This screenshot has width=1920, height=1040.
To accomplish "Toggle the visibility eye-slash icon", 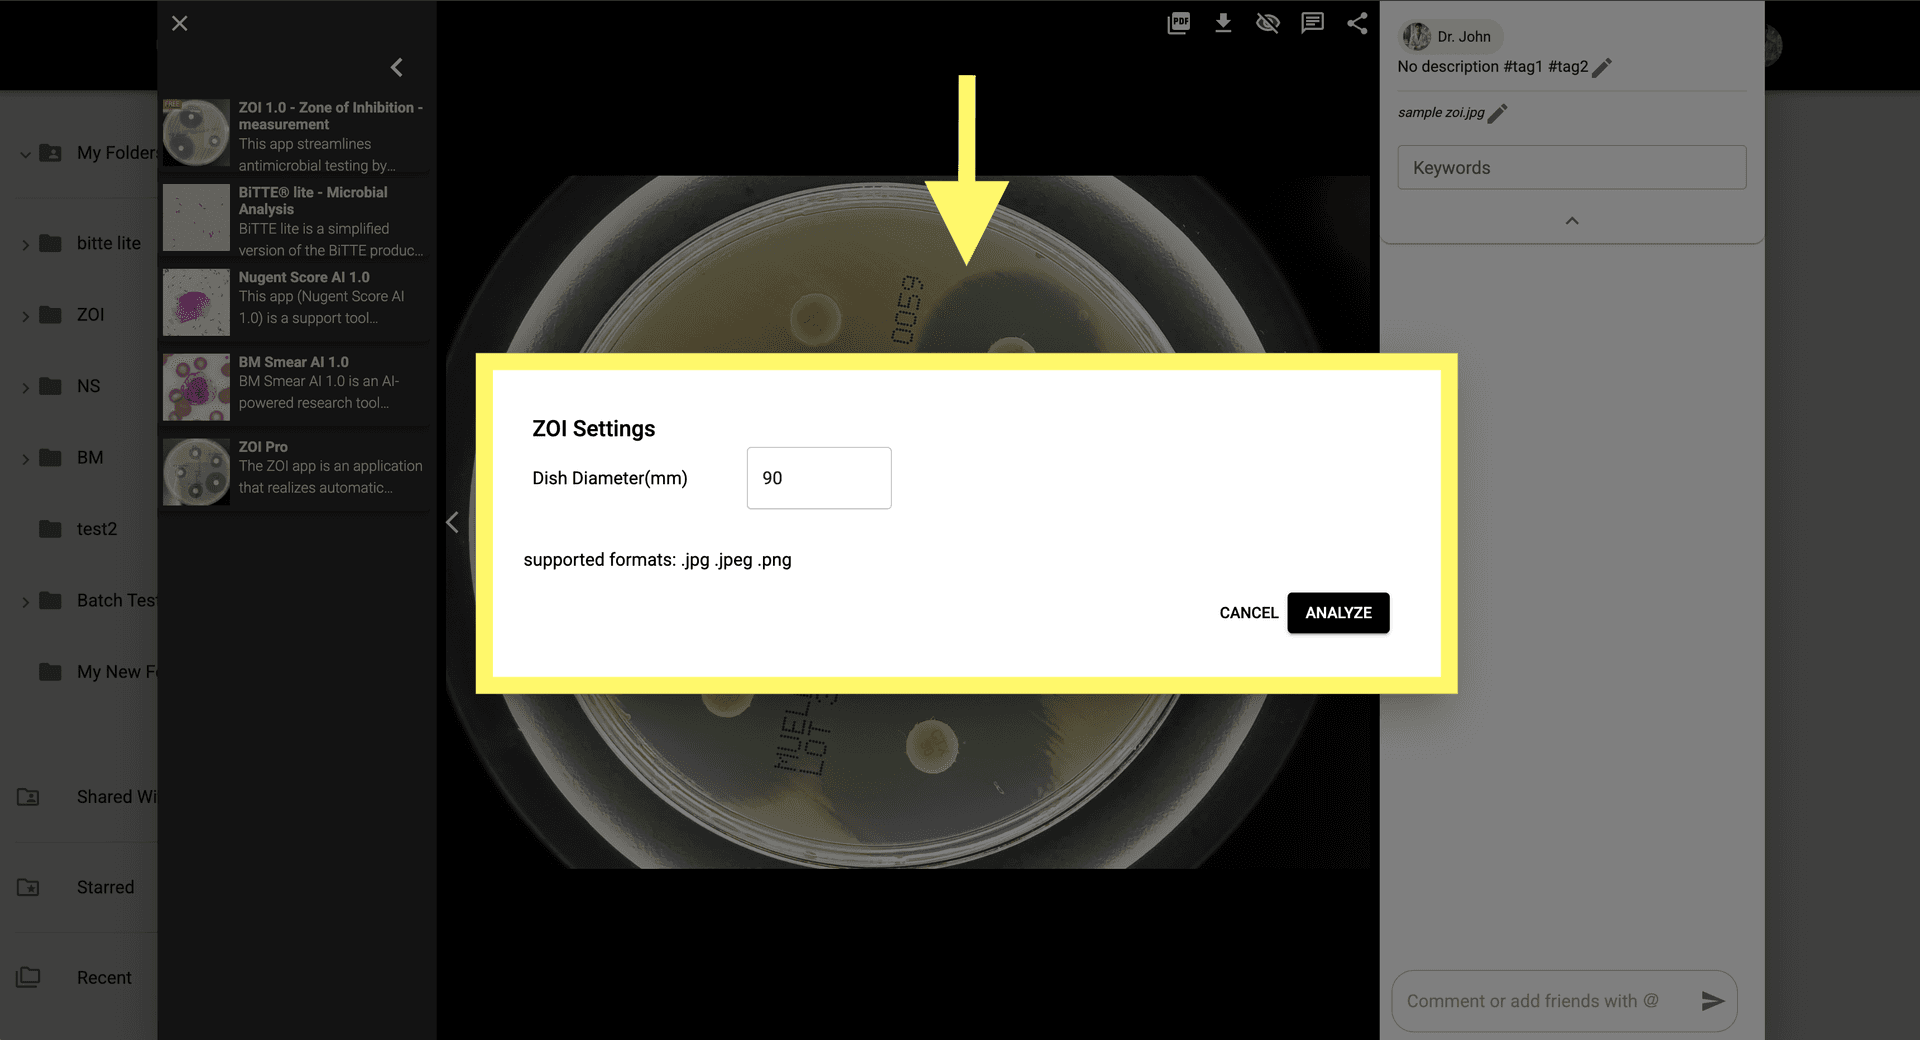I will point(1268,23).
